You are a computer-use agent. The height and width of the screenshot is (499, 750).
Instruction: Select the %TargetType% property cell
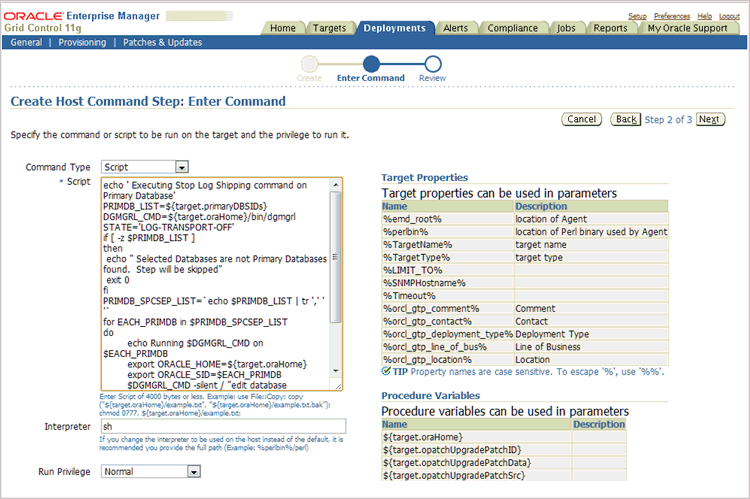[448, 257]
